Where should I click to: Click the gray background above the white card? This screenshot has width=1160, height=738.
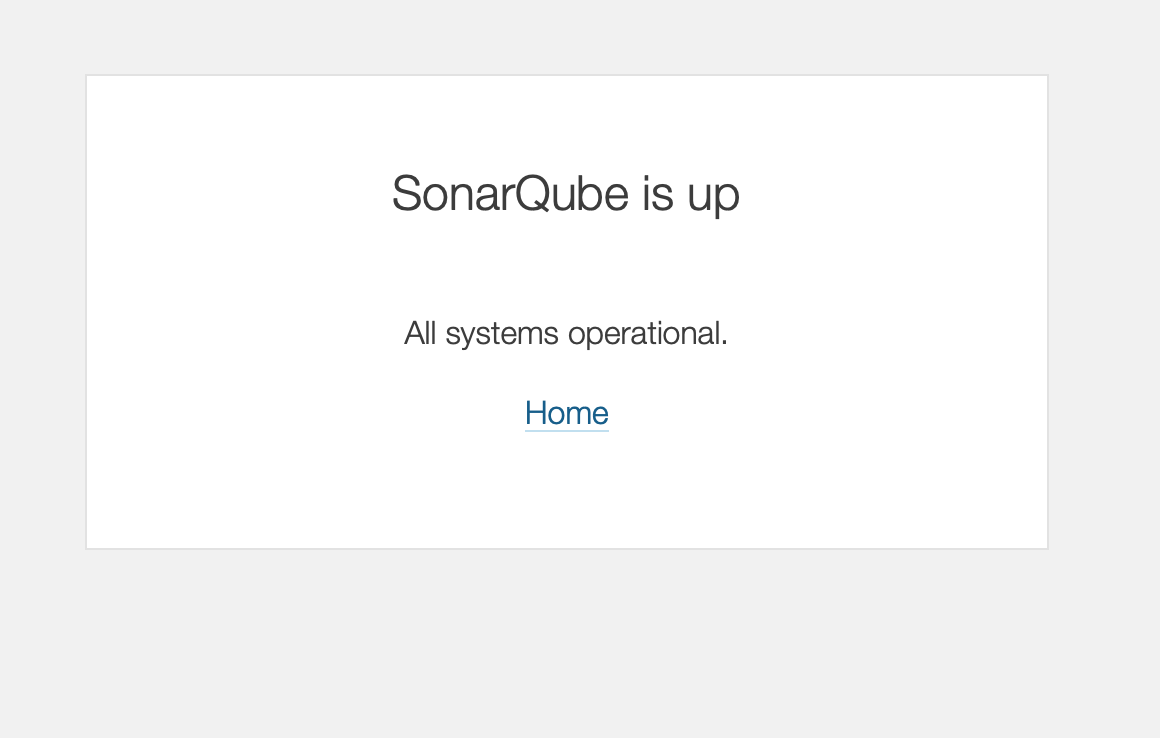pos(565,35)
